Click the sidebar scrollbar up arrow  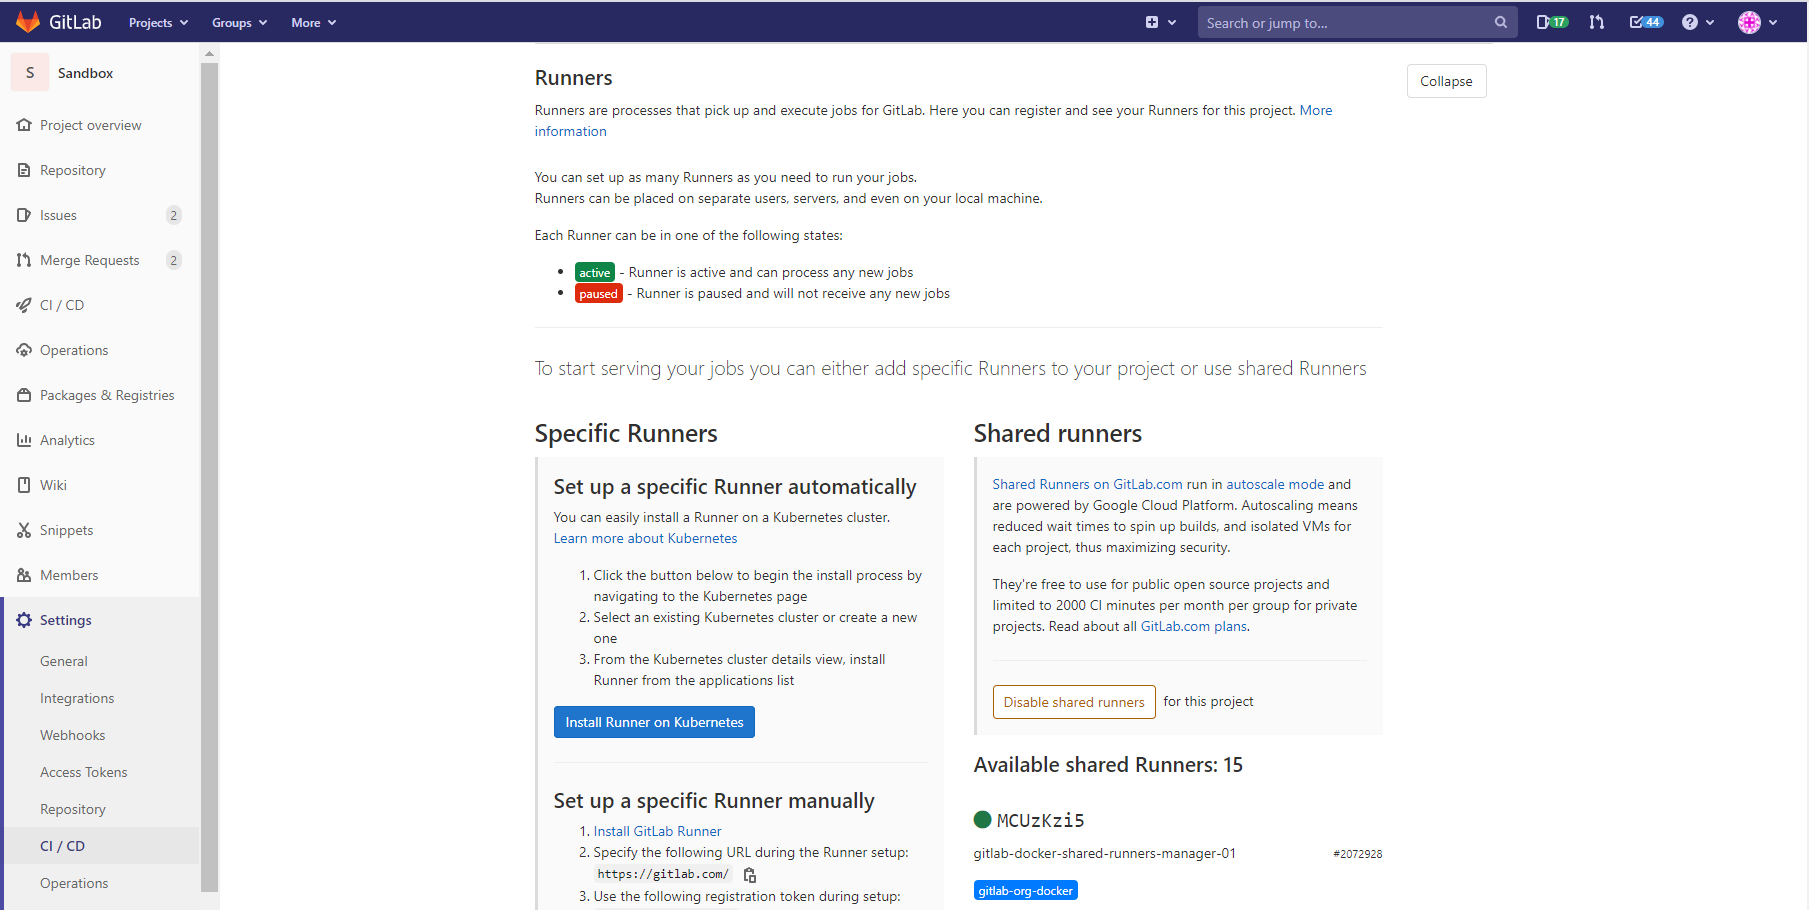pos(209,53)
